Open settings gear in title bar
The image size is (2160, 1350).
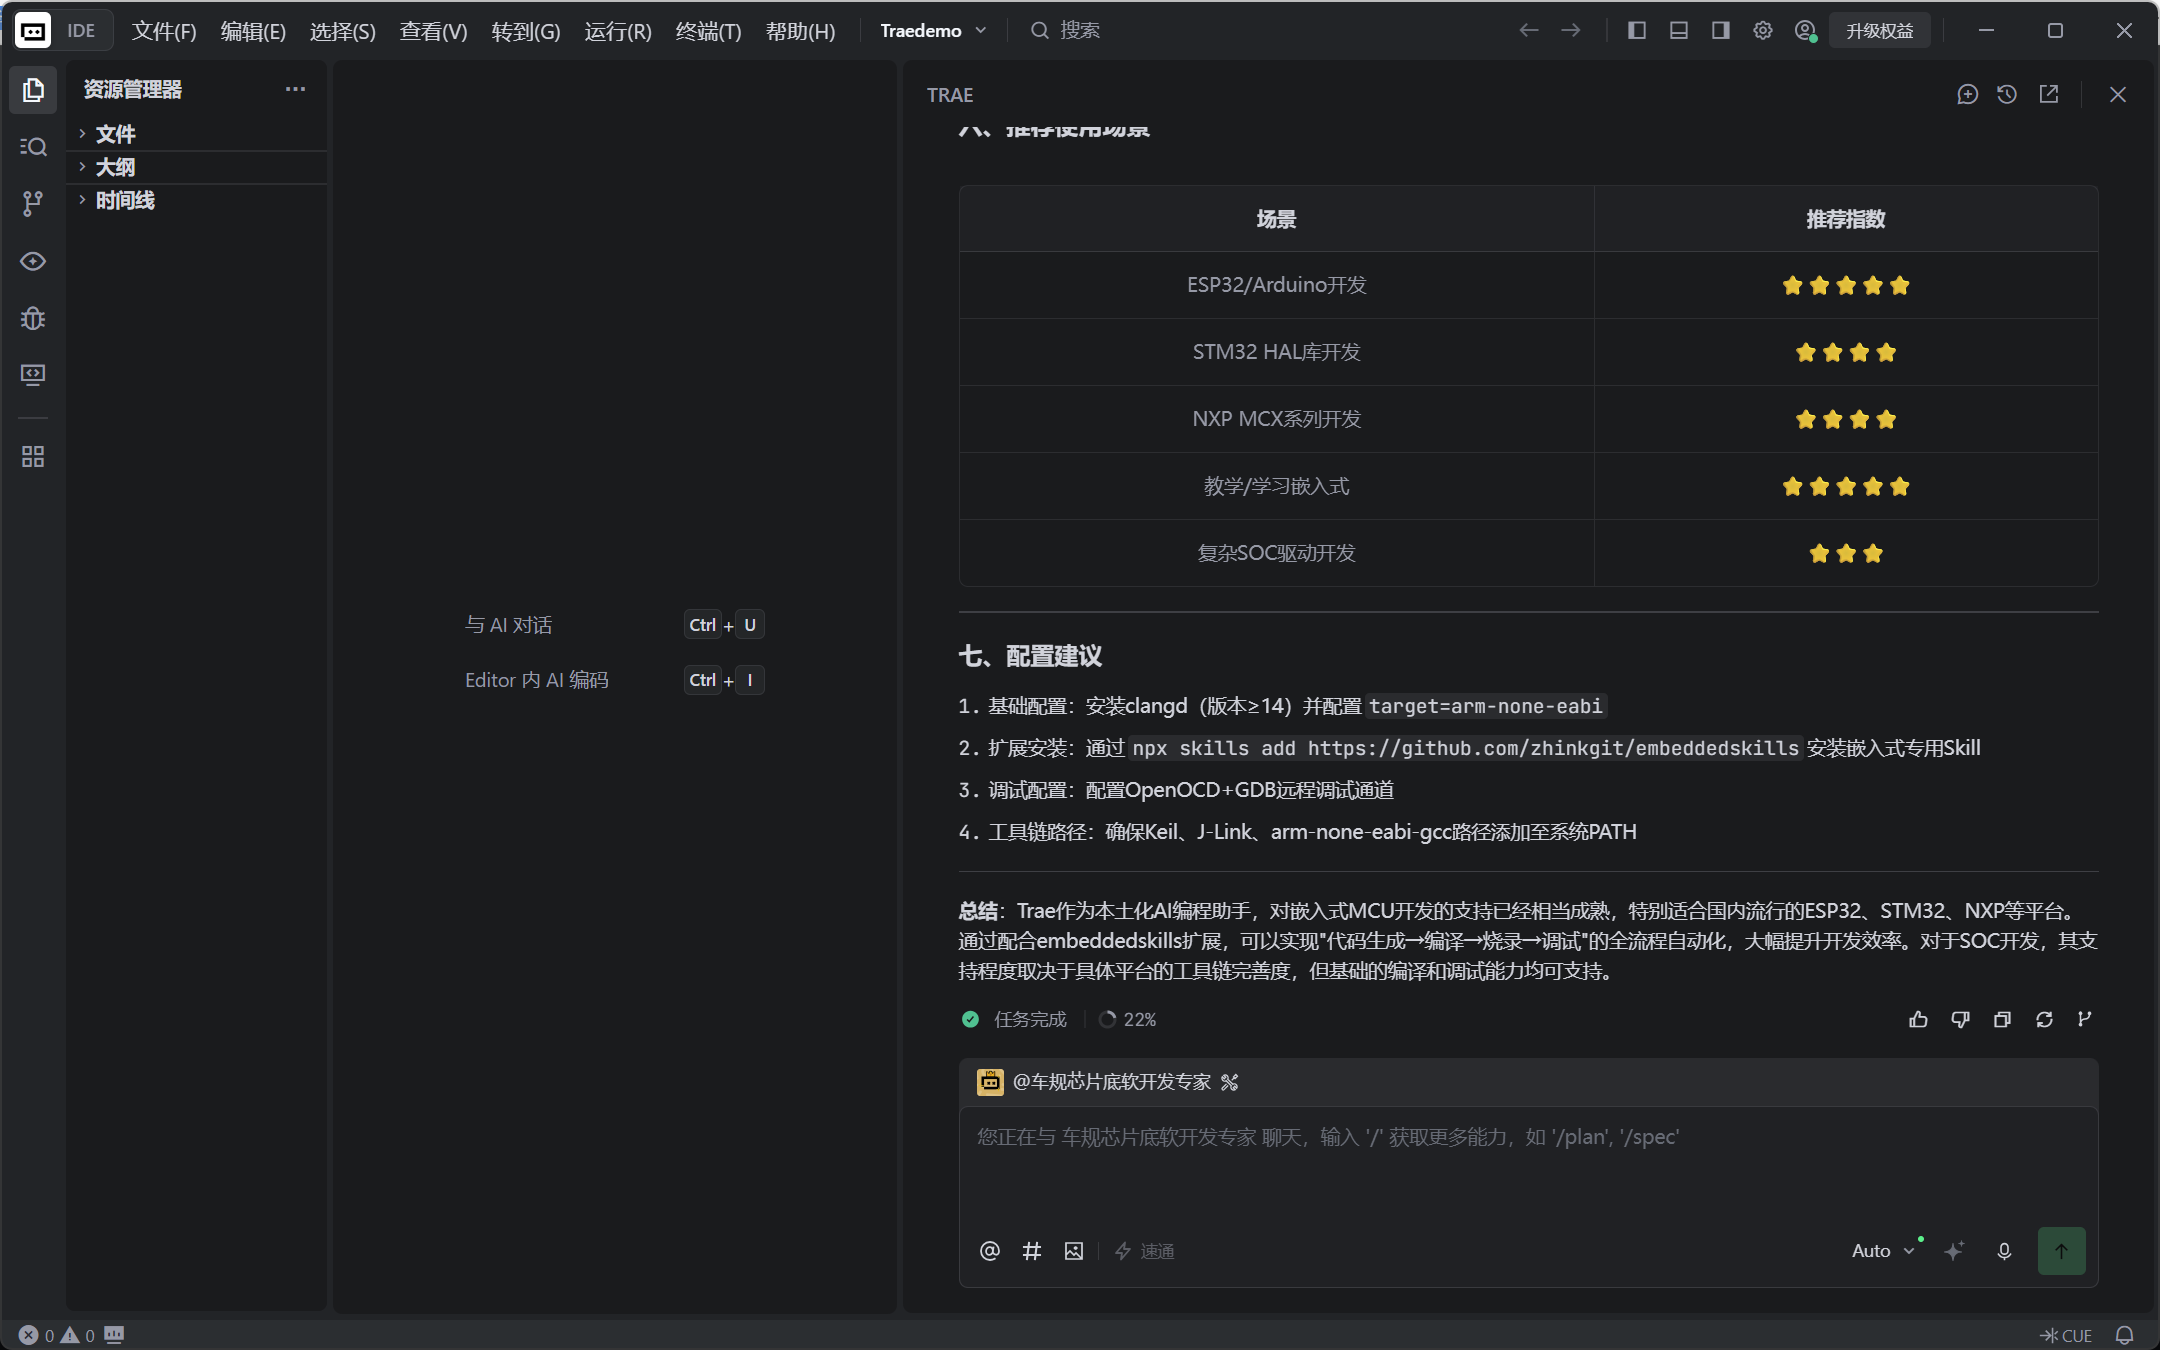(1763, 31)
